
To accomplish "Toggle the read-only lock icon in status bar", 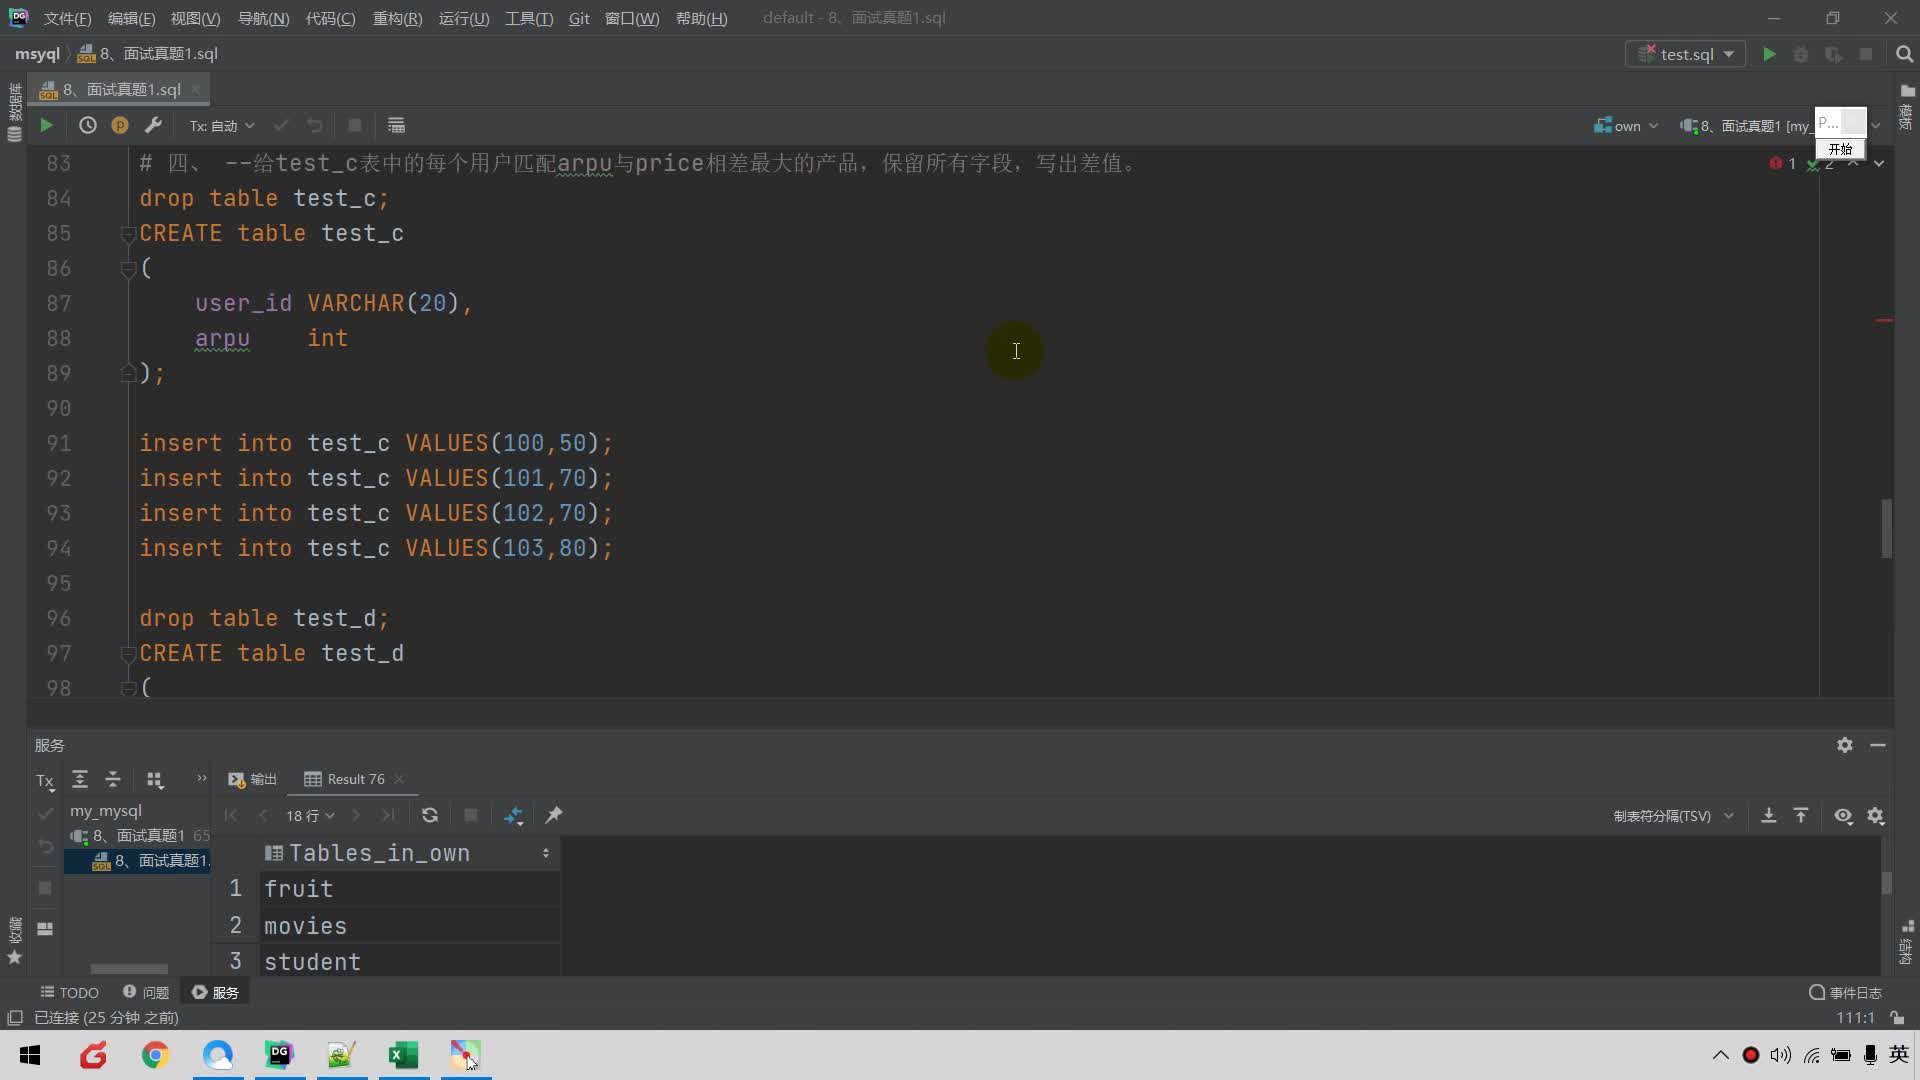I will [x=1897, y=1018].
